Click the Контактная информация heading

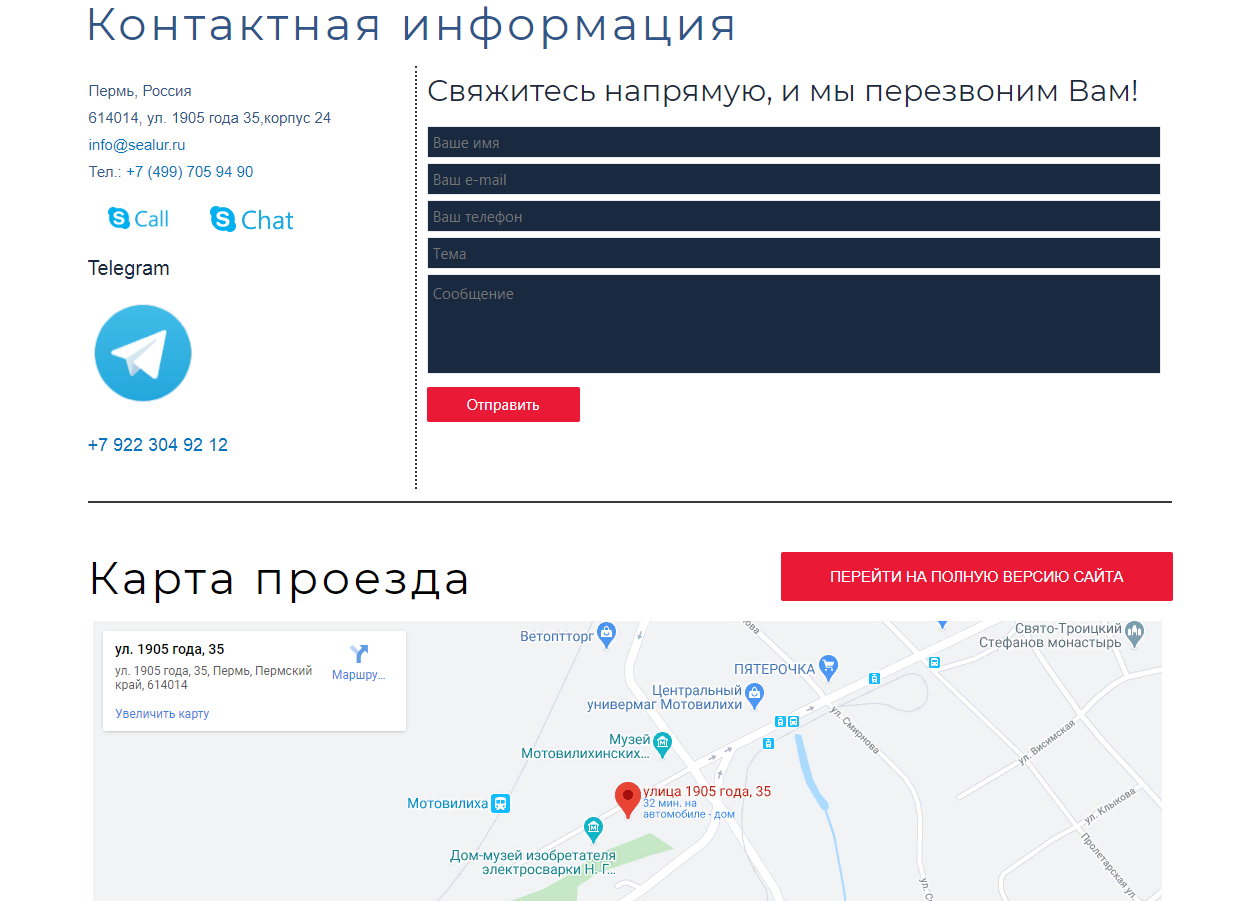[412, 25]
